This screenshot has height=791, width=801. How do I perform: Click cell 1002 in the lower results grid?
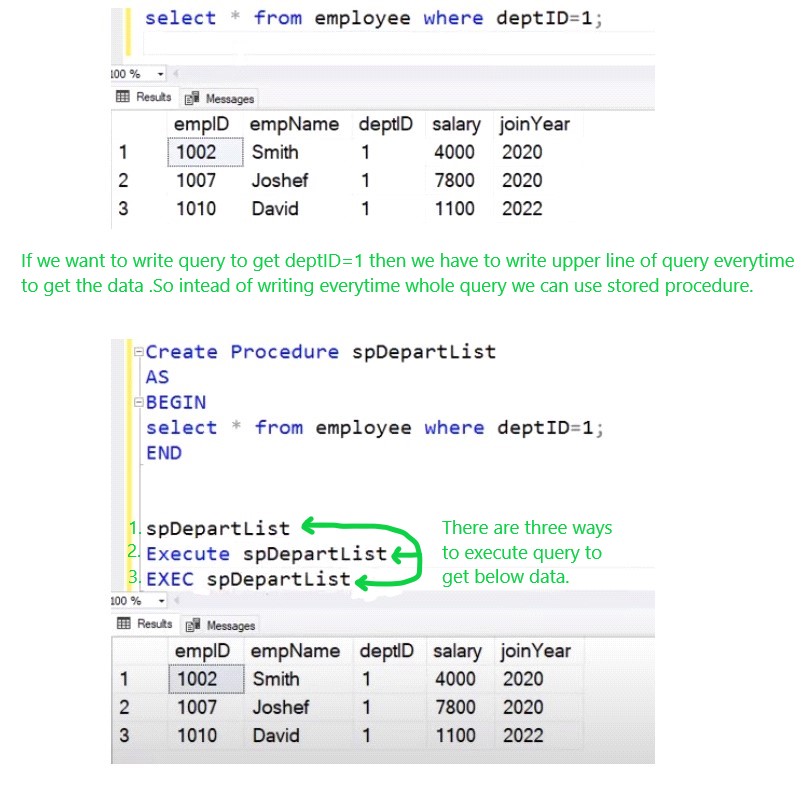pos(206,679)
